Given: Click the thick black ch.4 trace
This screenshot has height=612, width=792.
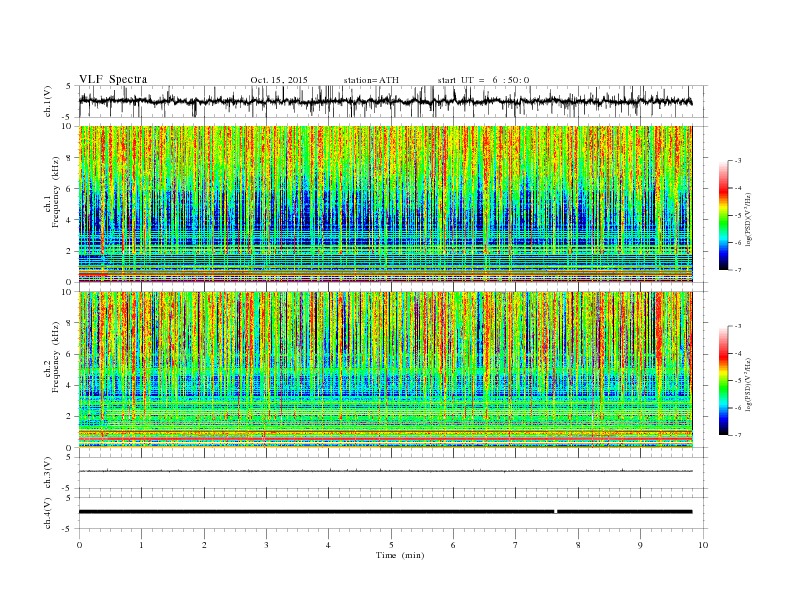Looking at the screenshot, I should (385, 512).
